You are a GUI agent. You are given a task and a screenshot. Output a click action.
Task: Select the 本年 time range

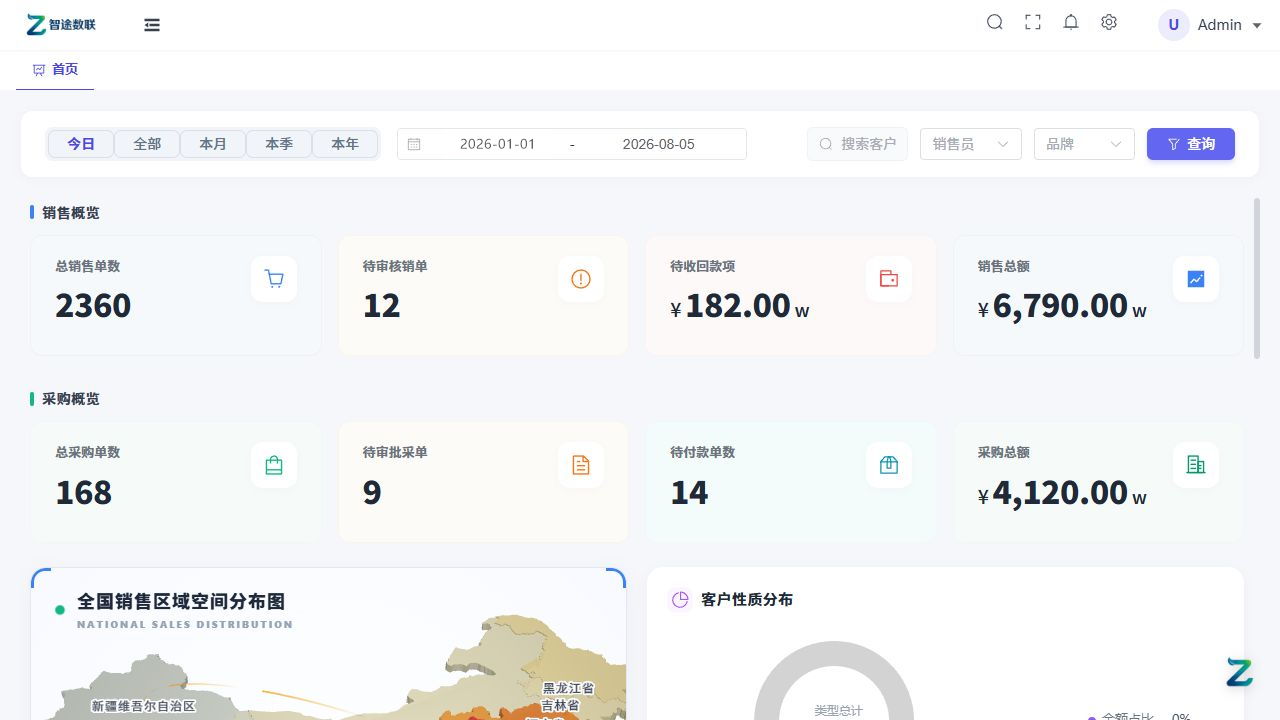coord(345,144)
